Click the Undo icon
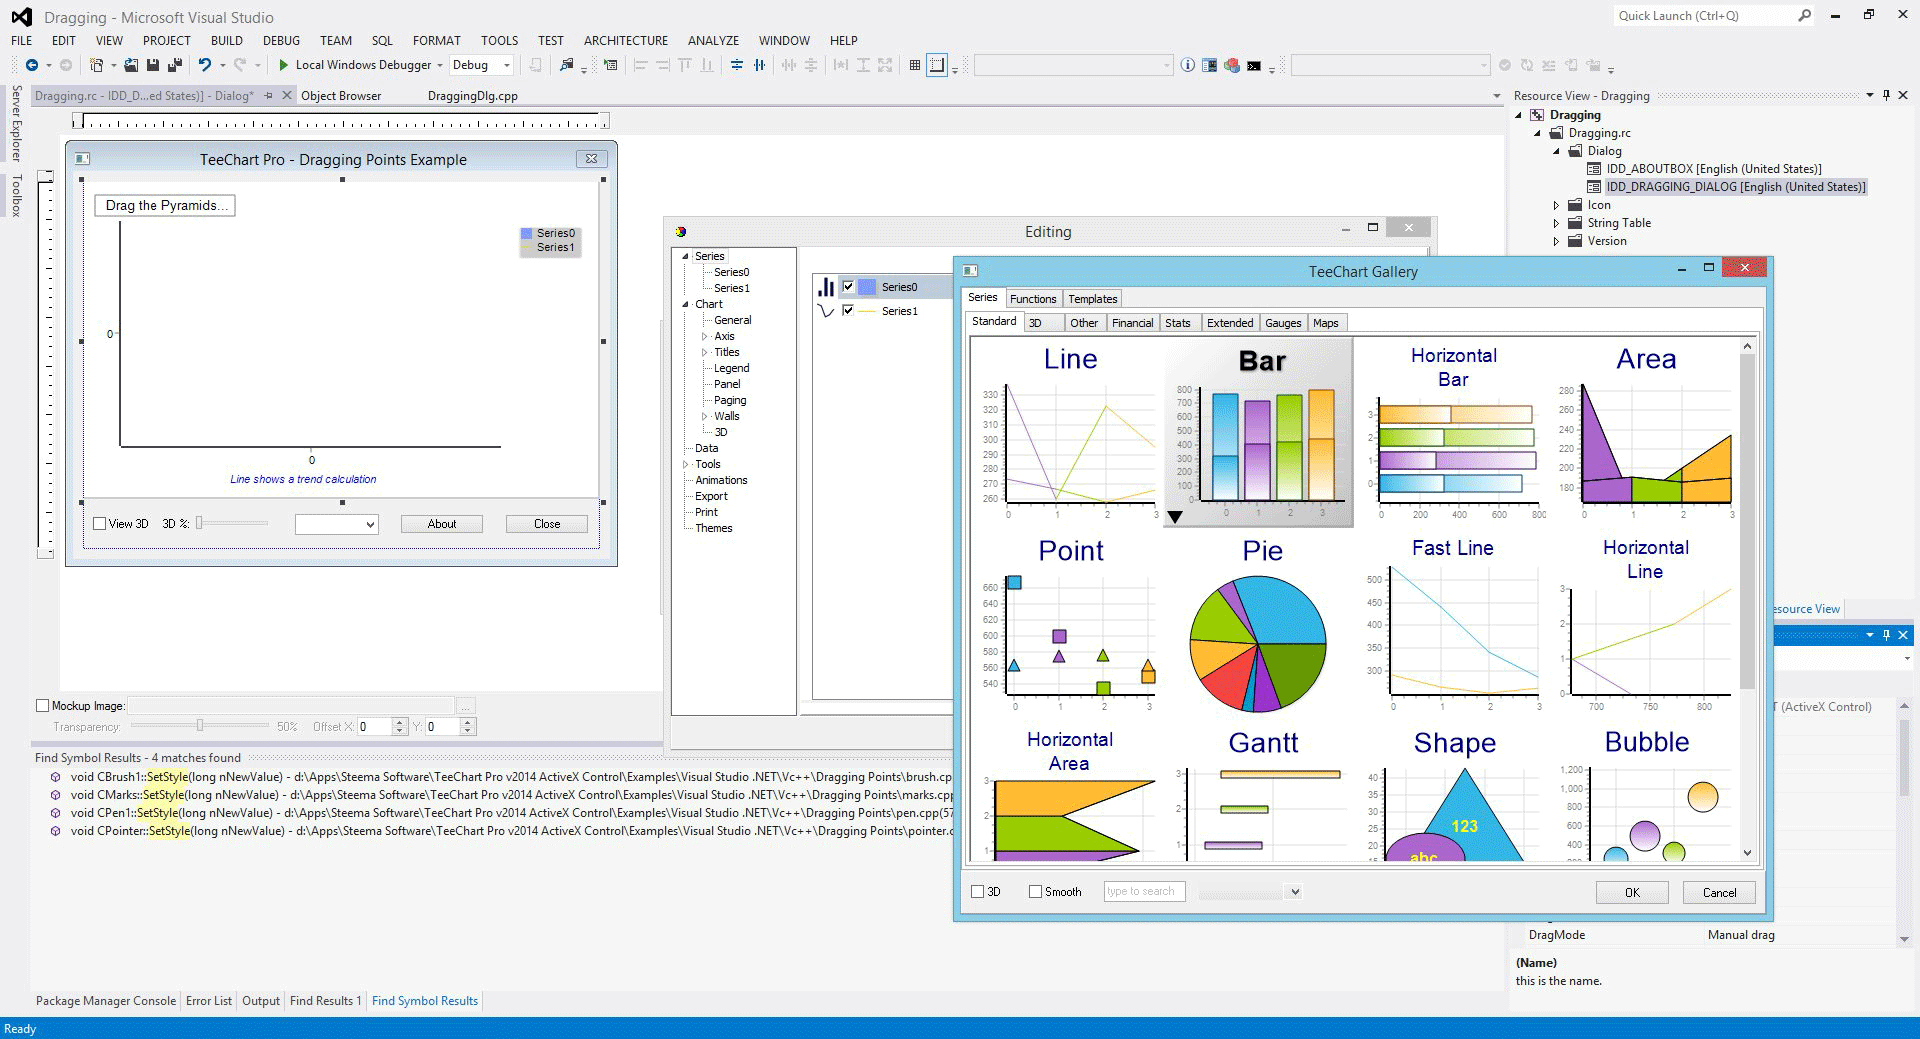The image size is (1920, 1039). [205, 65]
